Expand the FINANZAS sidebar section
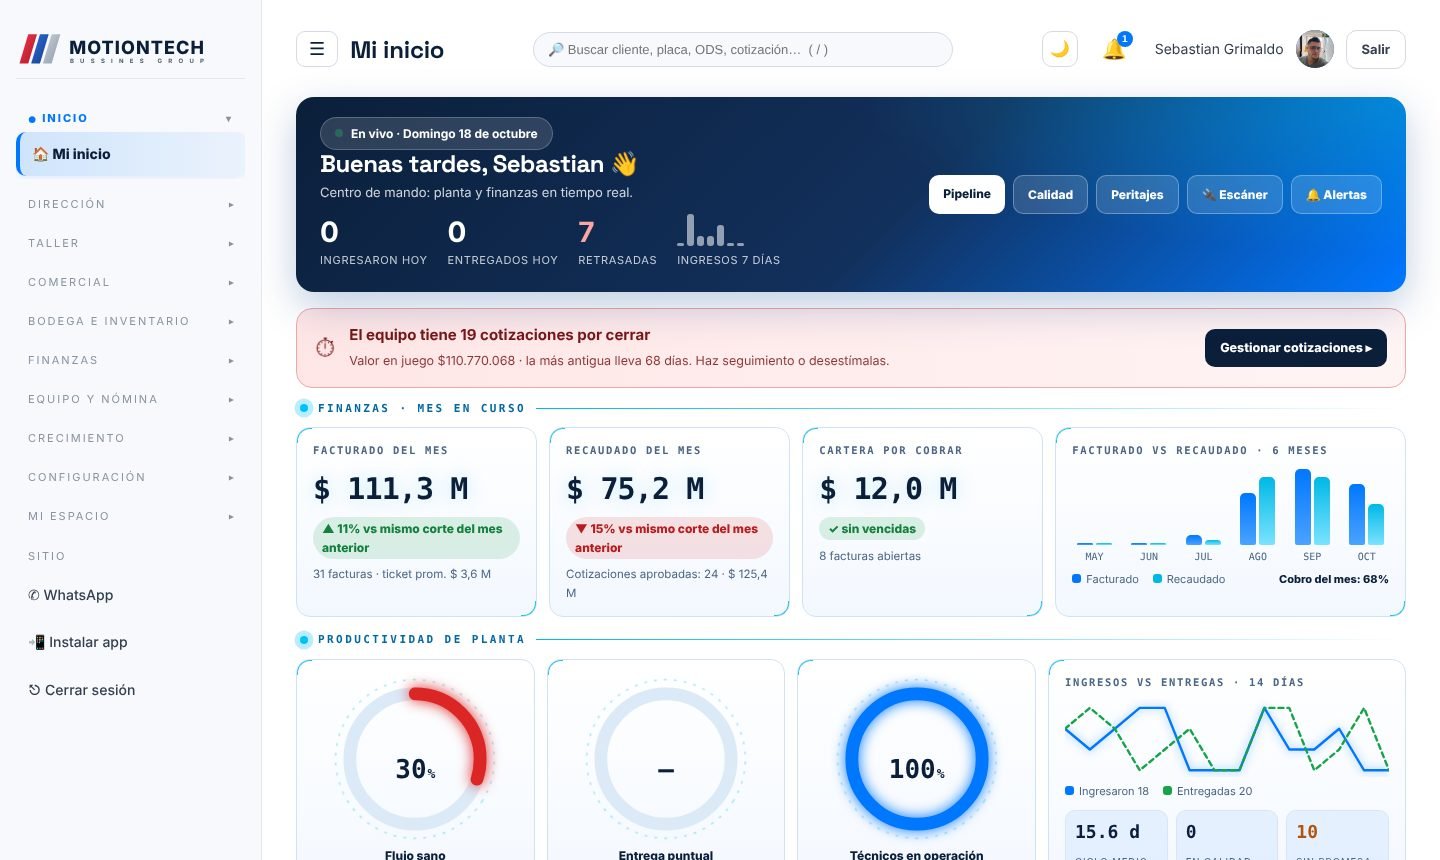The height and width of the screenshot is (860, 1440). (x=131, y=360)
